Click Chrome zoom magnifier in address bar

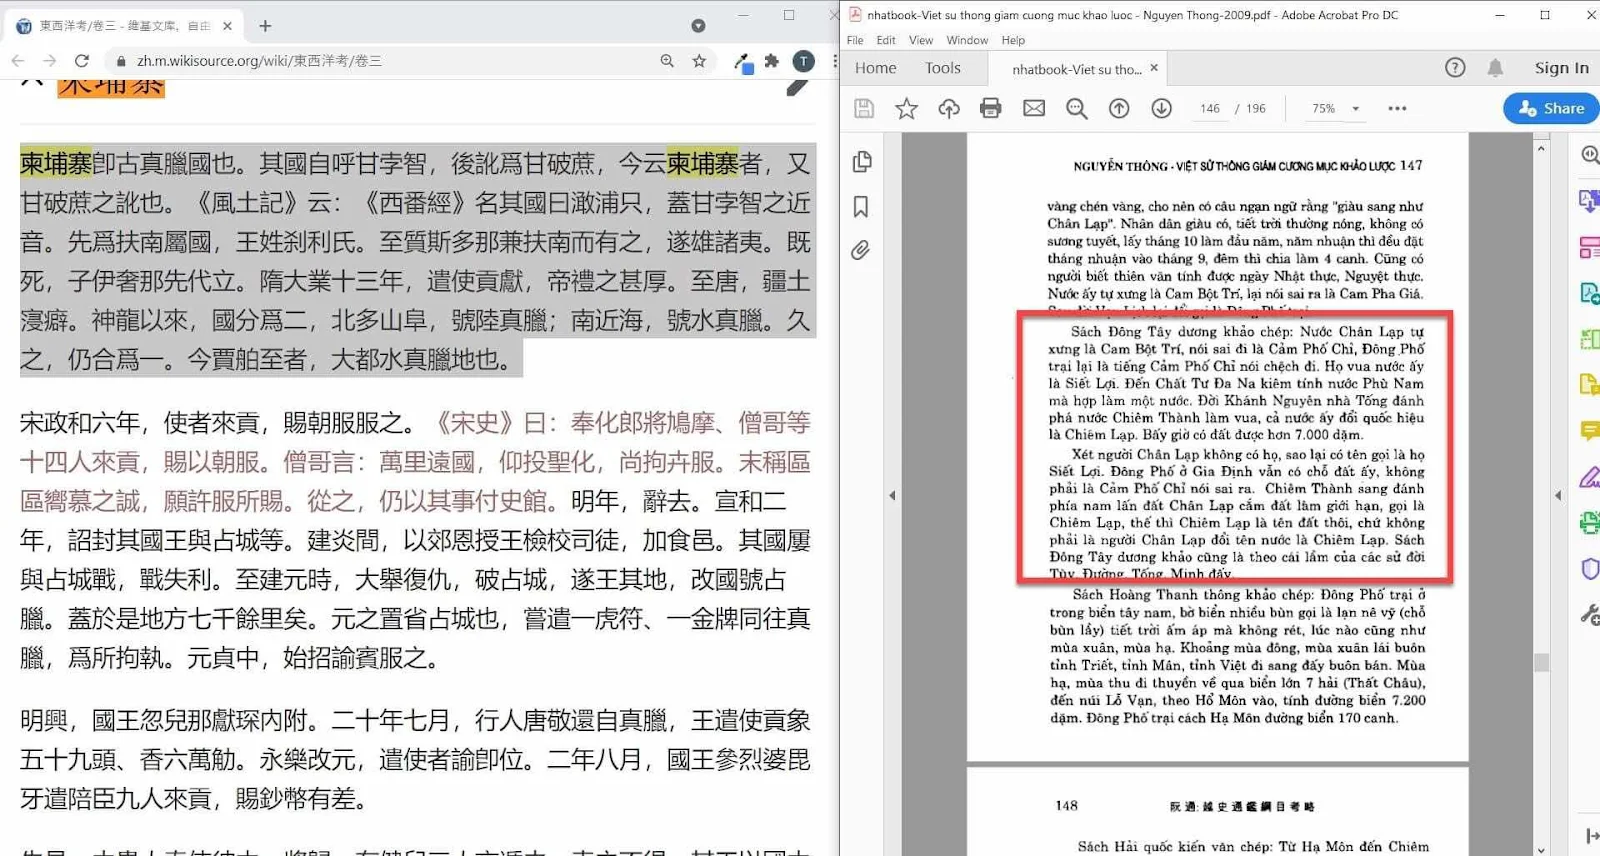667,61
